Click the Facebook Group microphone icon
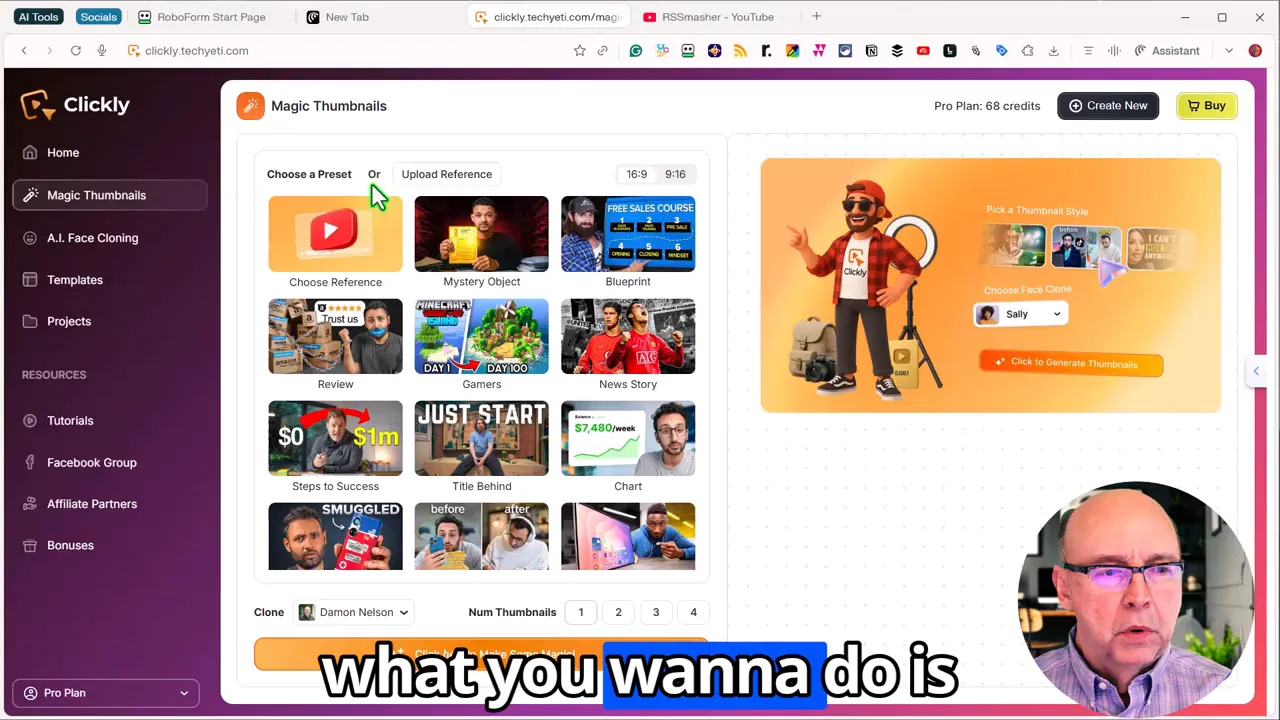The height and width of the screenshot is (720, 1280). pos(30,462)
